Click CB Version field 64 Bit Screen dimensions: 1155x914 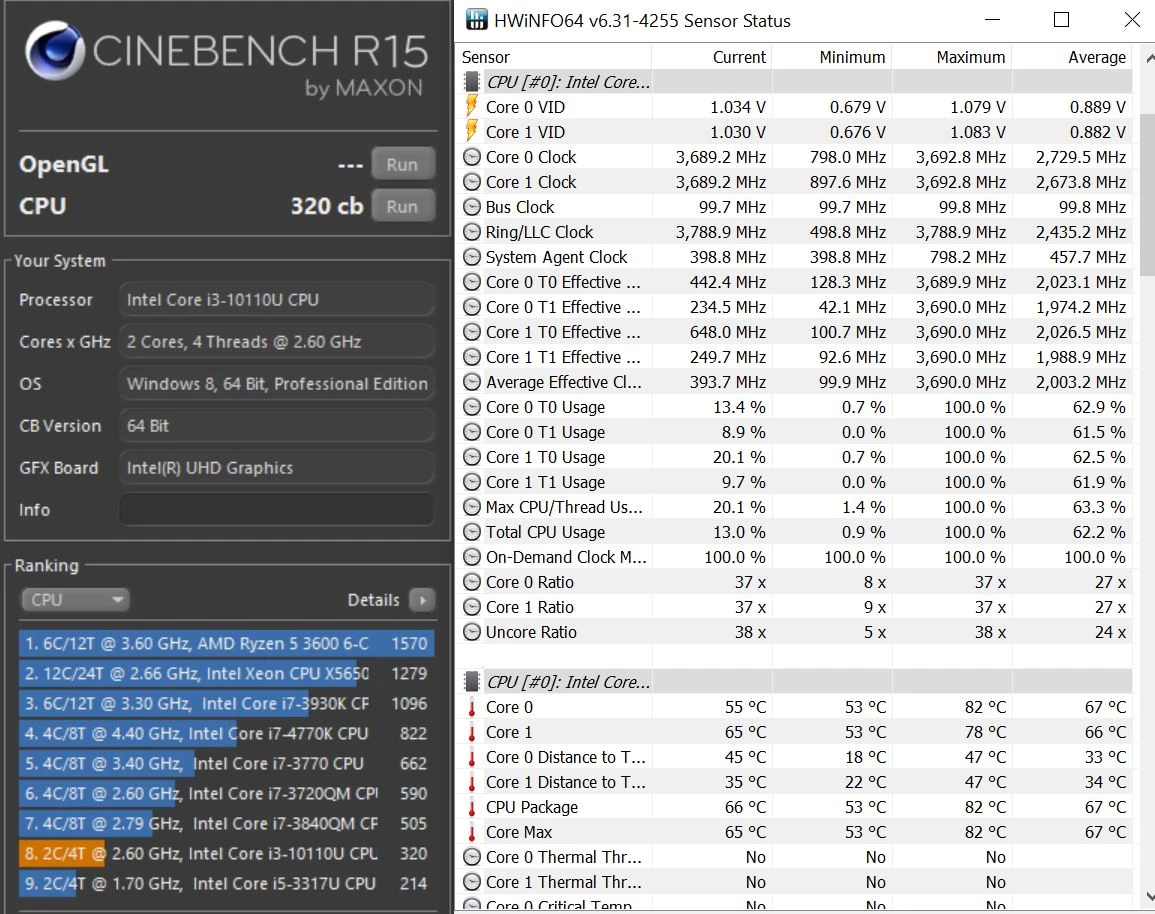276,426
